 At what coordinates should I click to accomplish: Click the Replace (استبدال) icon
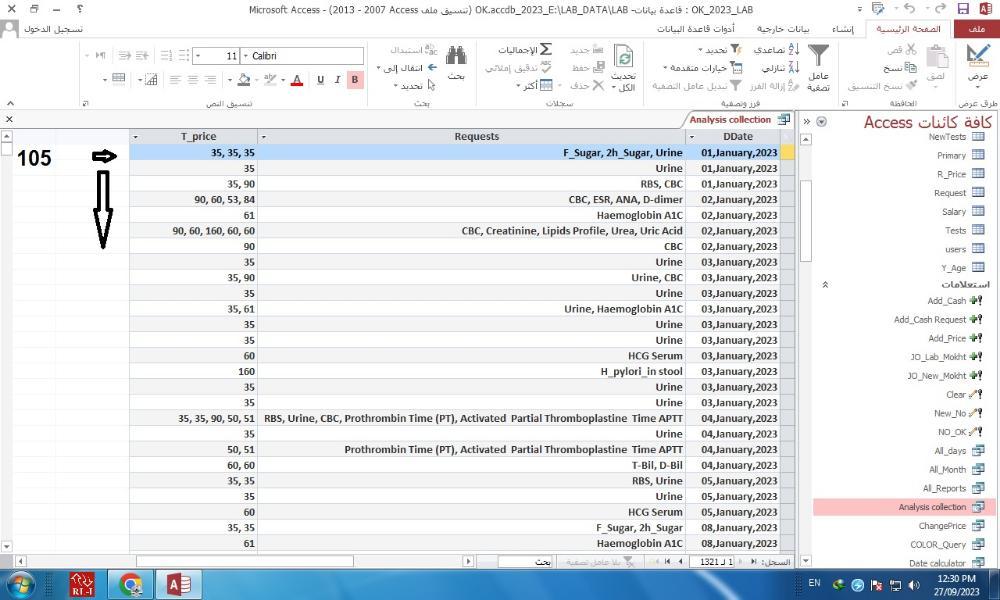[x=431, y=49]
